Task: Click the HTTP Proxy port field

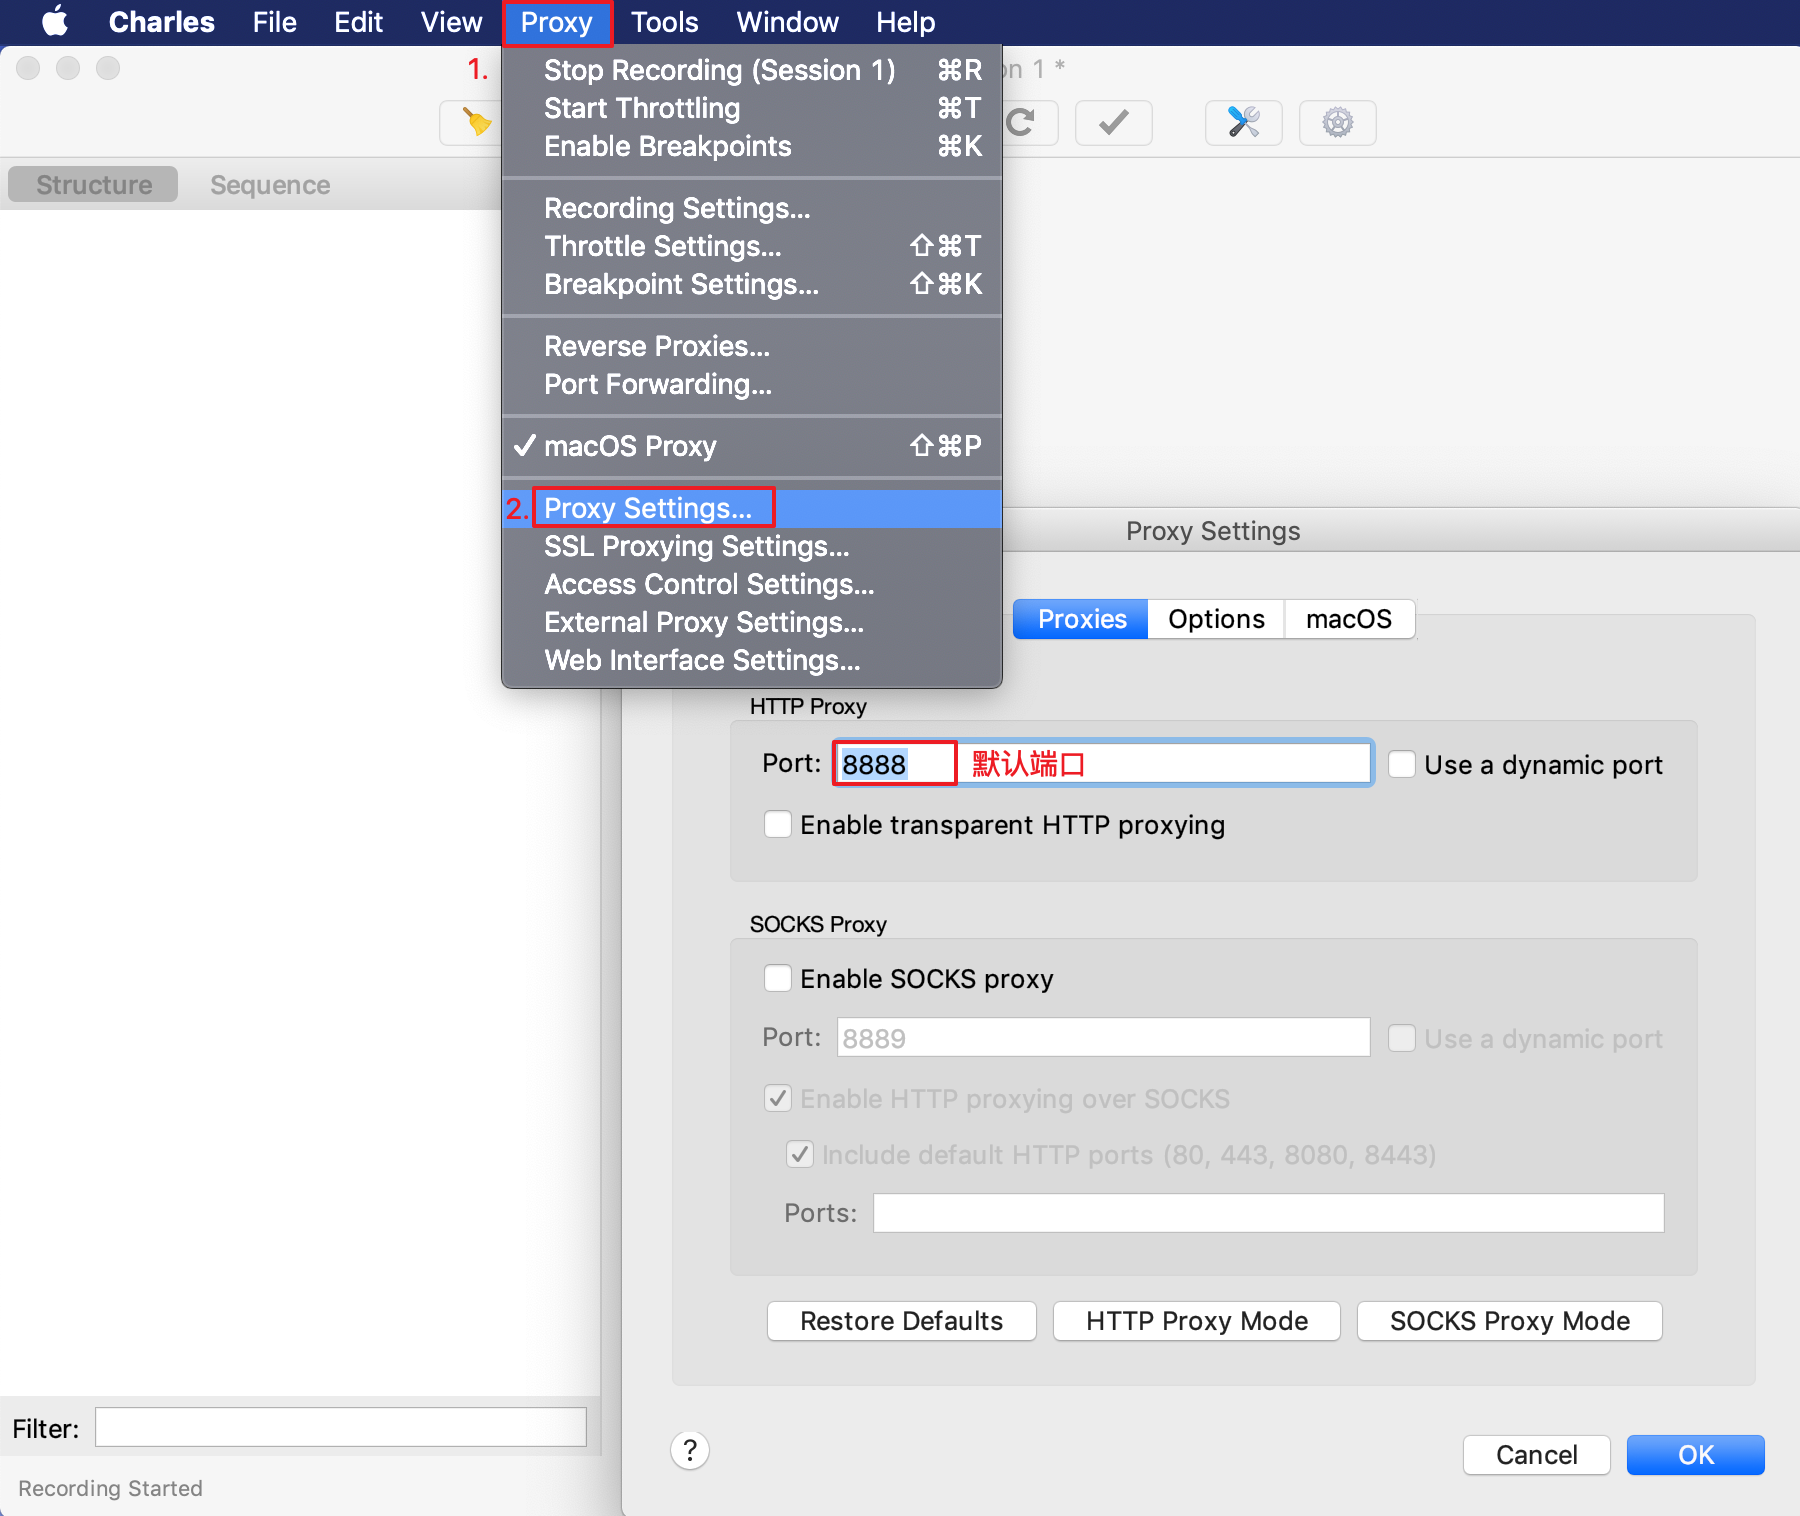Action: (x=1102, y=764)
